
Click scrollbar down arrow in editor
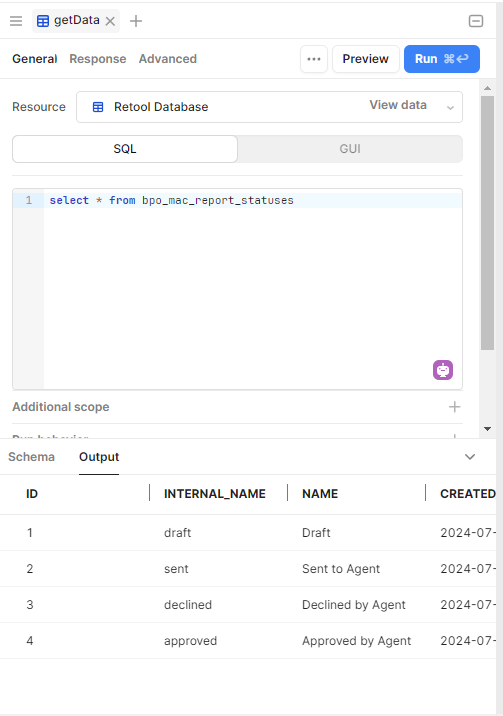point(487,429)
